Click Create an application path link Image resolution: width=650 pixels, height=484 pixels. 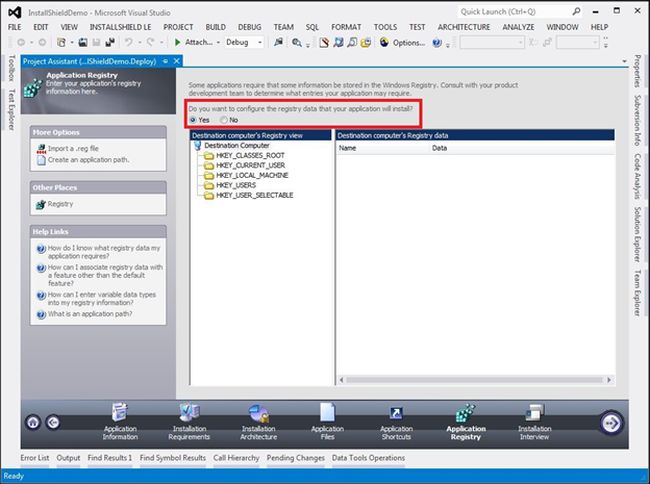click(x=88, y=160)
